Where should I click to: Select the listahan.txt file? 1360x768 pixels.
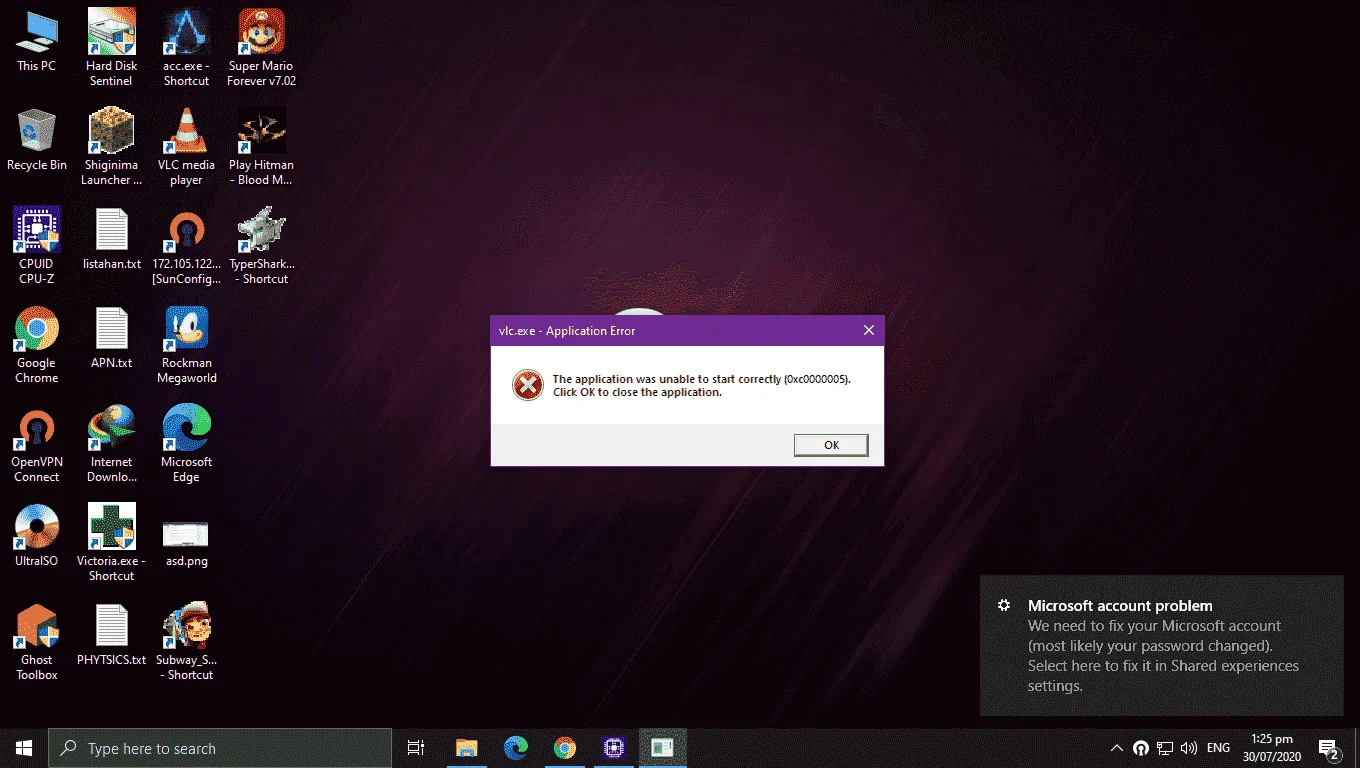point(111,239)
